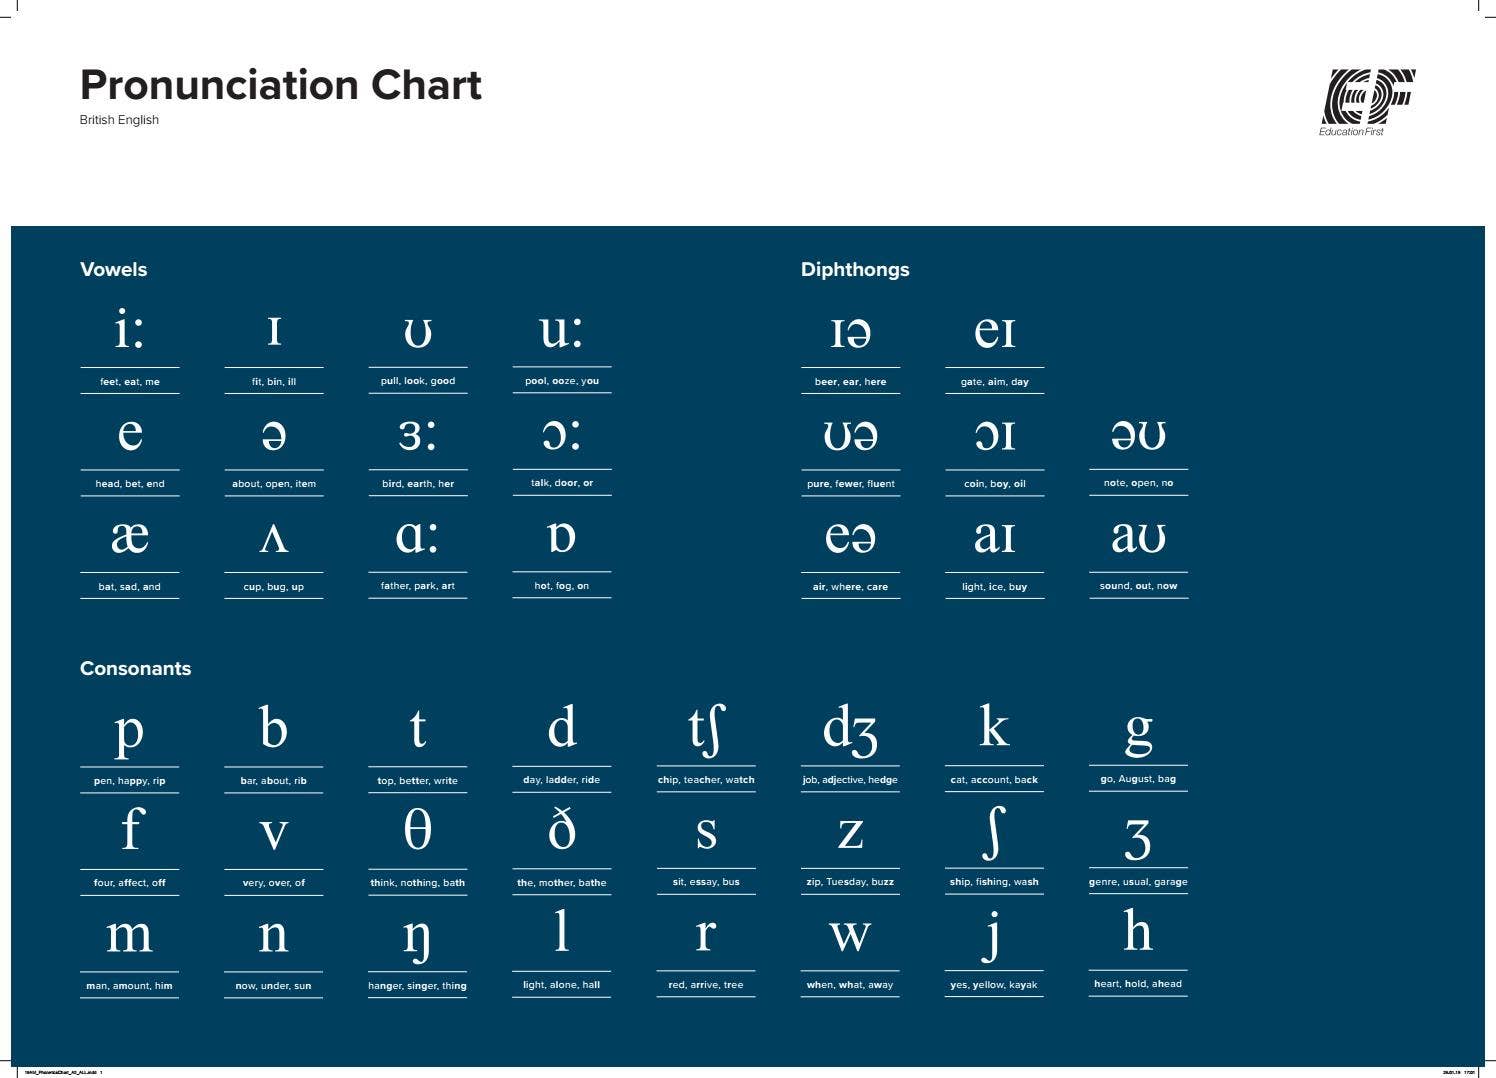Click example words 'hanger, singer, thing'
This screenshot has width=1496, height=1078.
(417, 986)
